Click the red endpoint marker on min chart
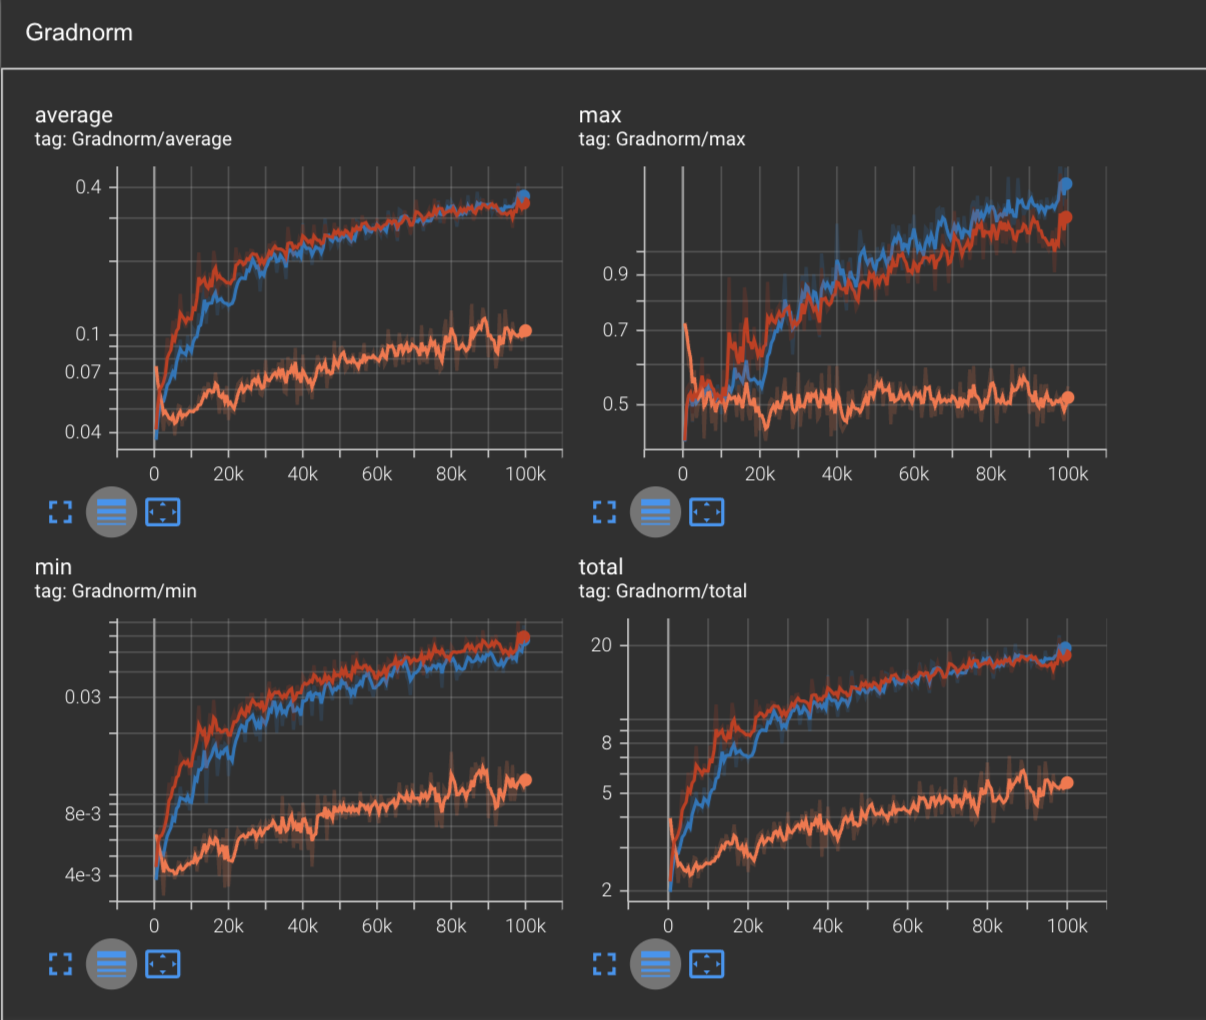 [523, 637]
